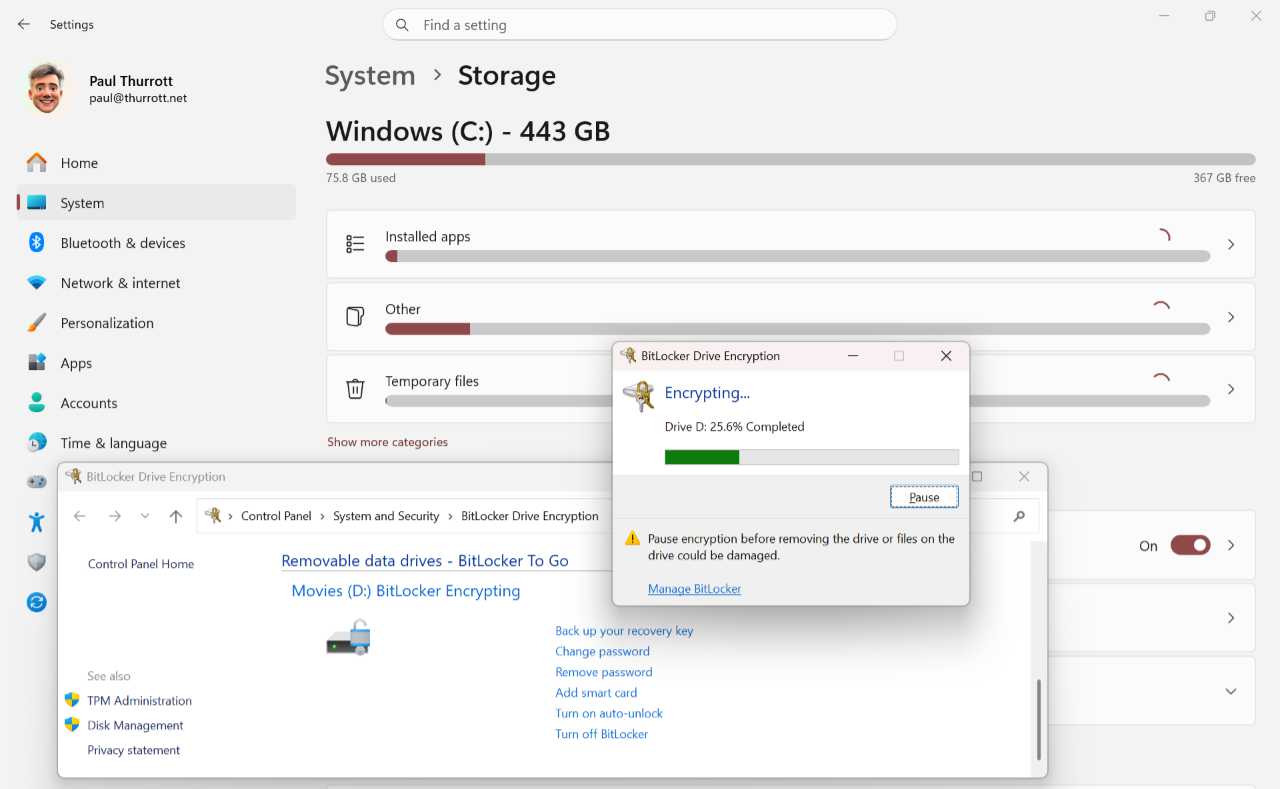
Task: Click the Manage BitLocker link
Action: [694, 589]
